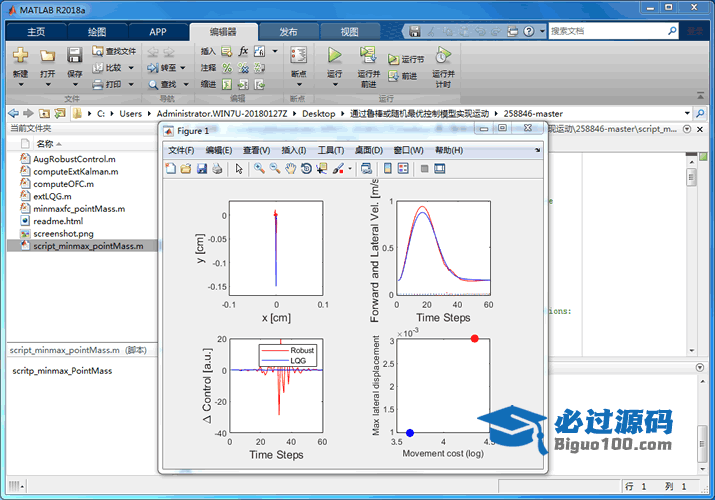Click up one folder level icon
The width and height of the screenshot is (715, 500).
pyautogui.click(x=44, y=113)
